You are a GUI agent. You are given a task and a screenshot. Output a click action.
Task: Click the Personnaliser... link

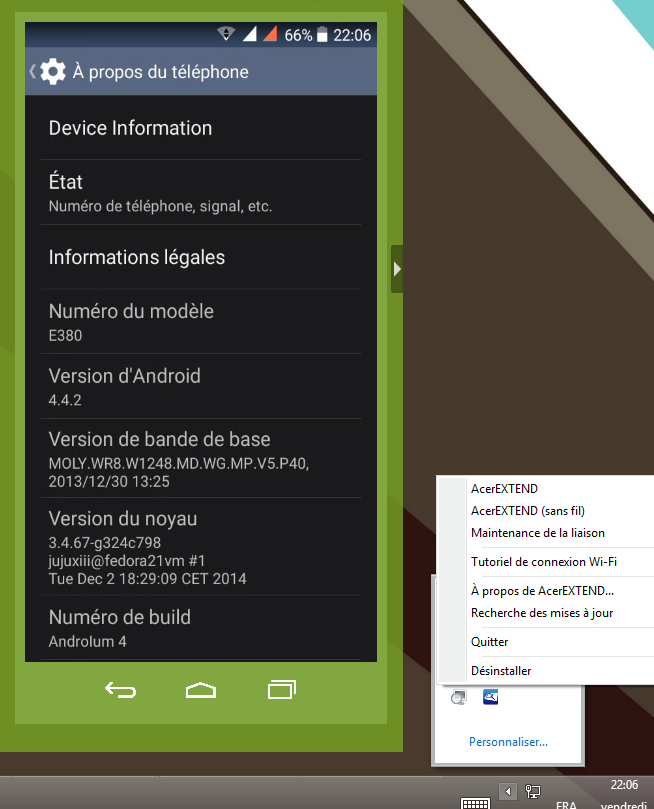[508, 742]
